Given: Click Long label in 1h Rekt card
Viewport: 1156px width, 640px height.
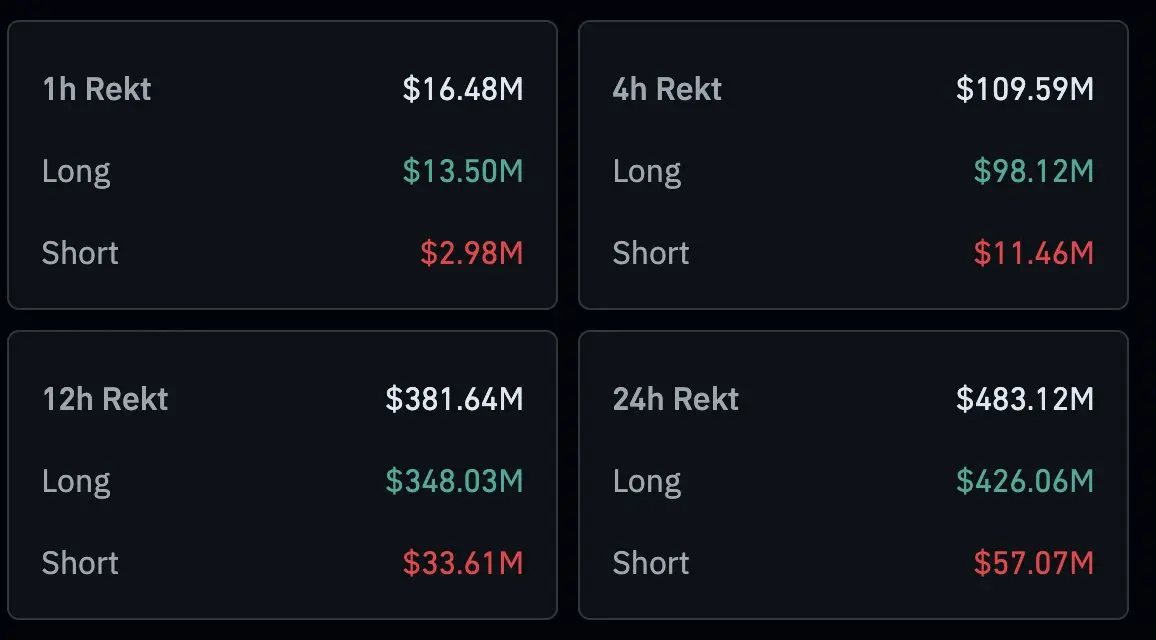Looking at the screenshot, I should (76, 171).
